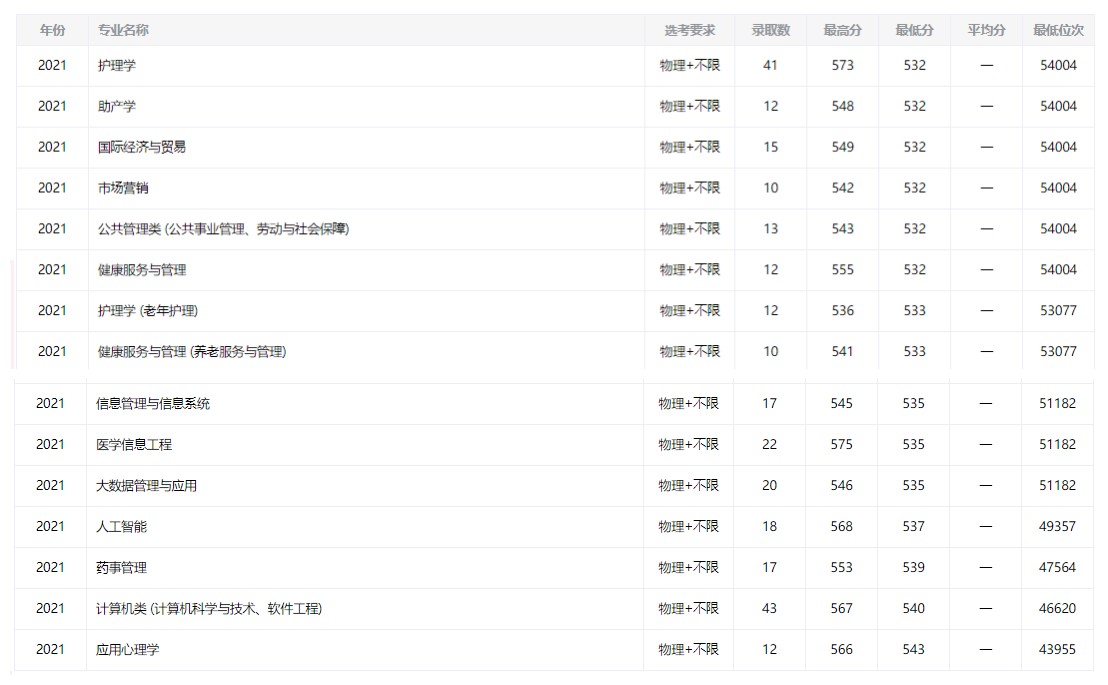Select the 医学信息工程 major name
Screen dimensions: 1108x685
tap(134, 444)
